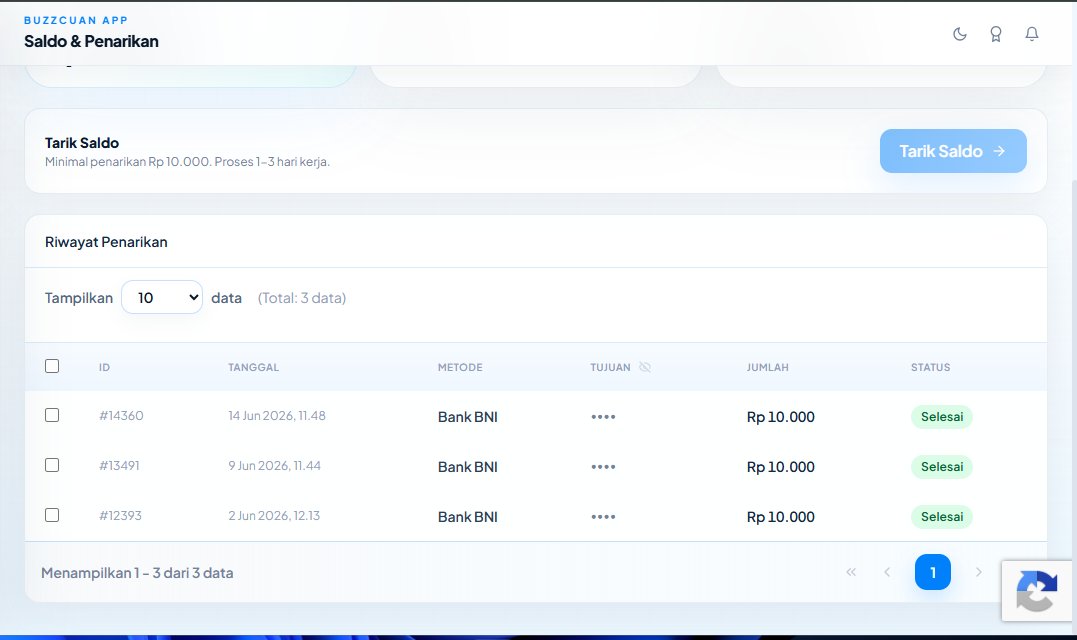This screenshot has width=1077, height=640.
Task: Click Selesai status badge in row #14360
Action: point(942,417)
